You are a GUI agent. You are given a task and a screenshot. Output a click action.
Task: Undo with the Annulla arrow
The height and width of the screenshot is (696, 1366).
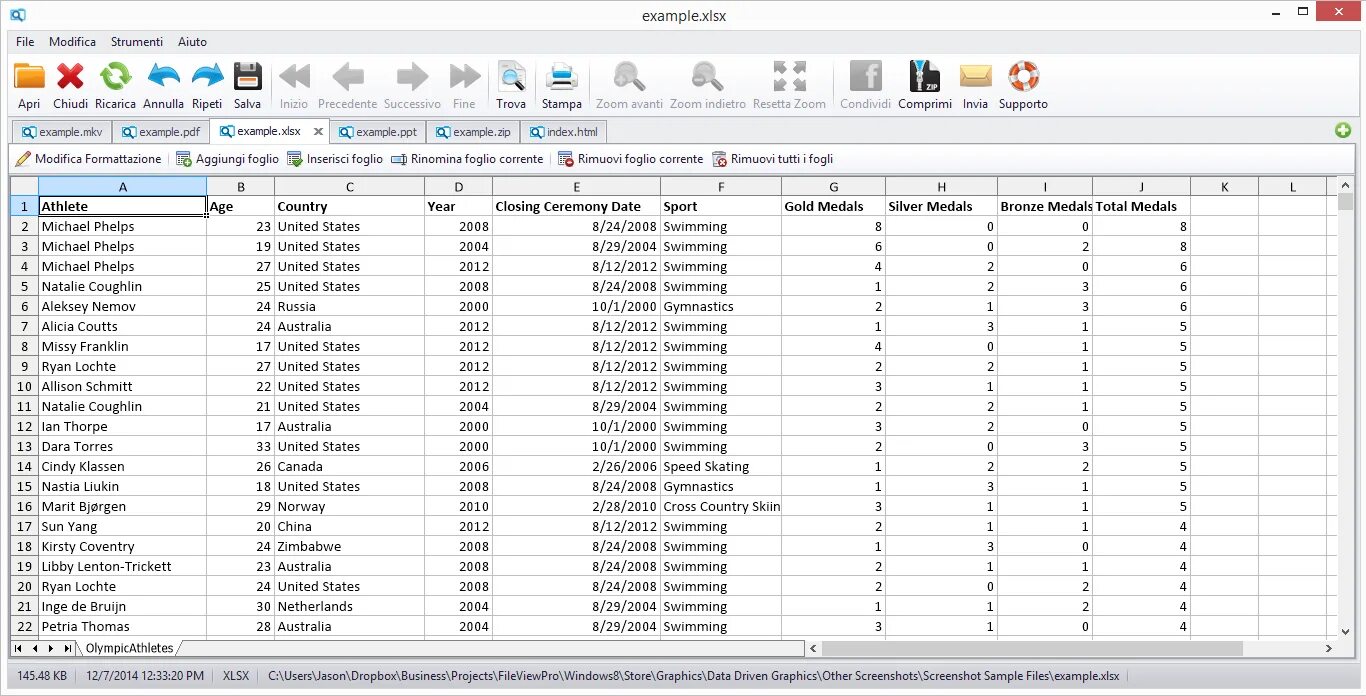point(163,76)
